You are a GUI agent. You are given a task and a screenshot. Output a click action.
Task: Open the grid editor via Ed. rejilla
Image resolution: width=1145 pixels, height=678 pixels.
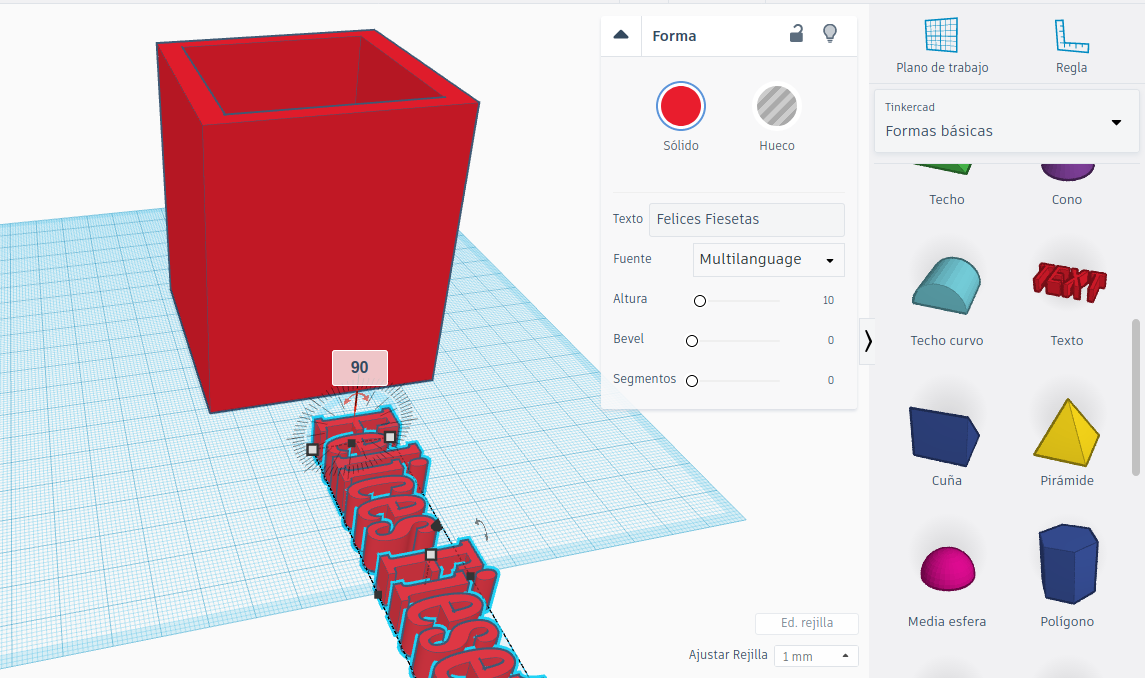[807, 623]
